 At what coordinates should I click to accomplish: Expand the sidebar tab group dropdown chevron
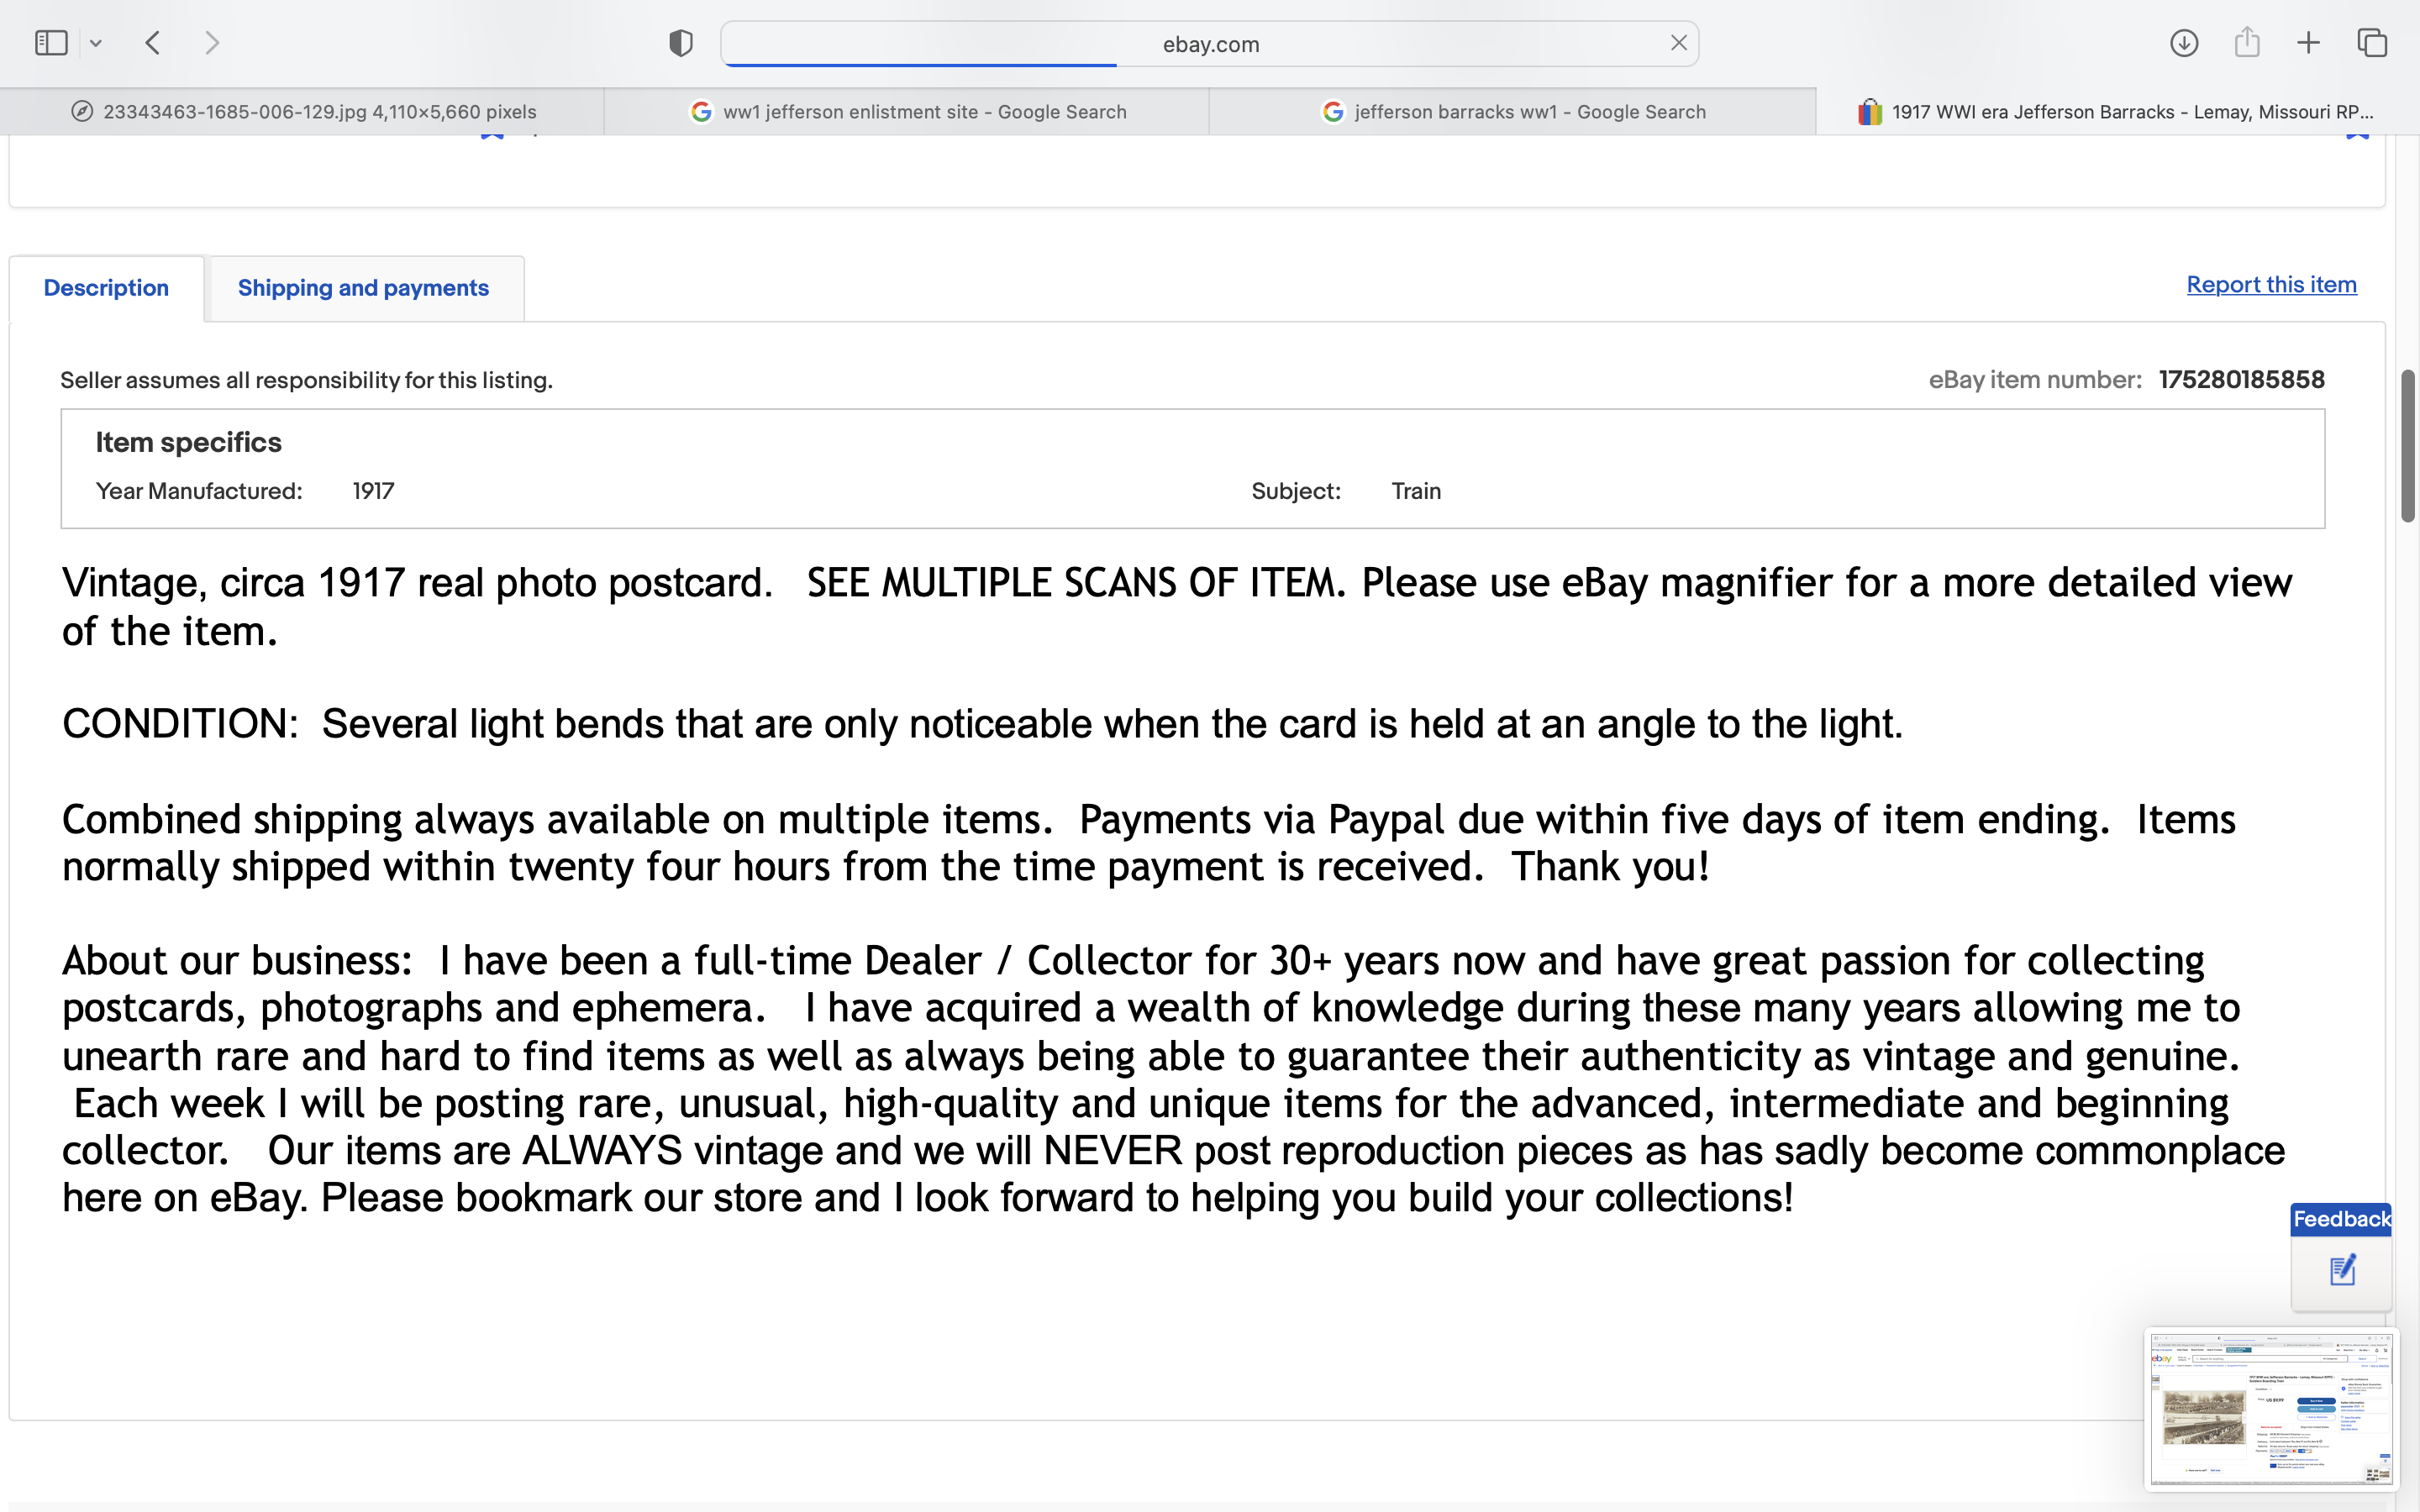tap(96, 43)
